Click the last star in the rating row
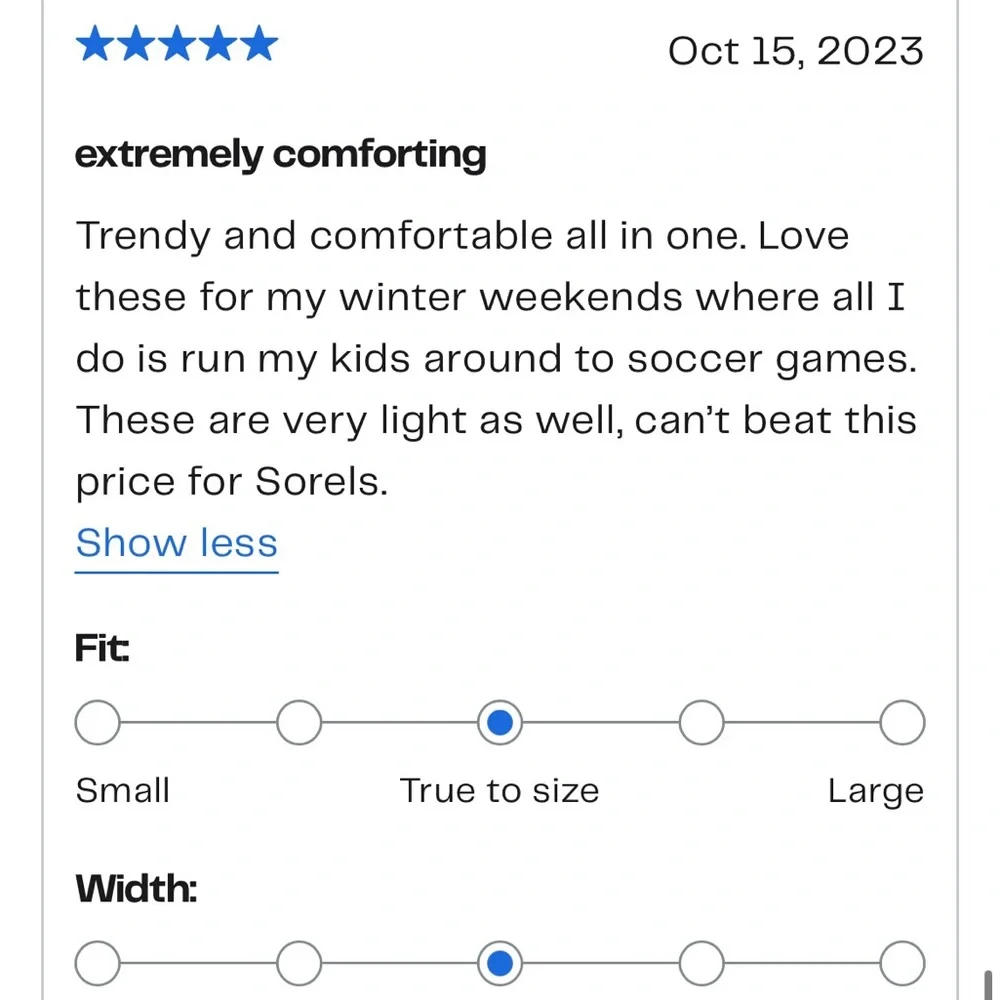 point(260,42)
